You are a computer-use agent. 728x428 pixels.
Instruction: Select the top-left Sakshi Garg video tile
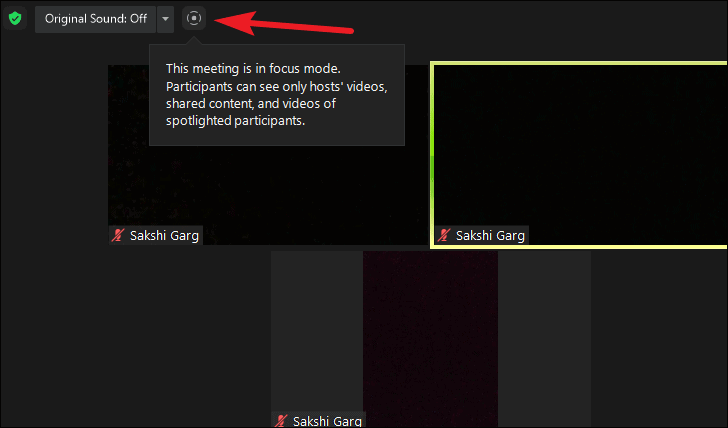click(268, 155)
